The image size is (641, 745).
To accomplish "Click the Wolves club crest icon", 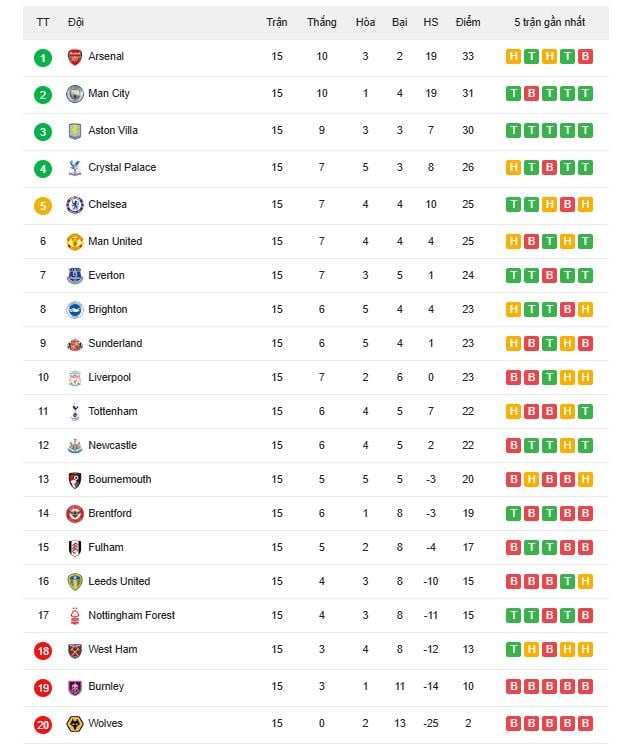I will [75, 724].
